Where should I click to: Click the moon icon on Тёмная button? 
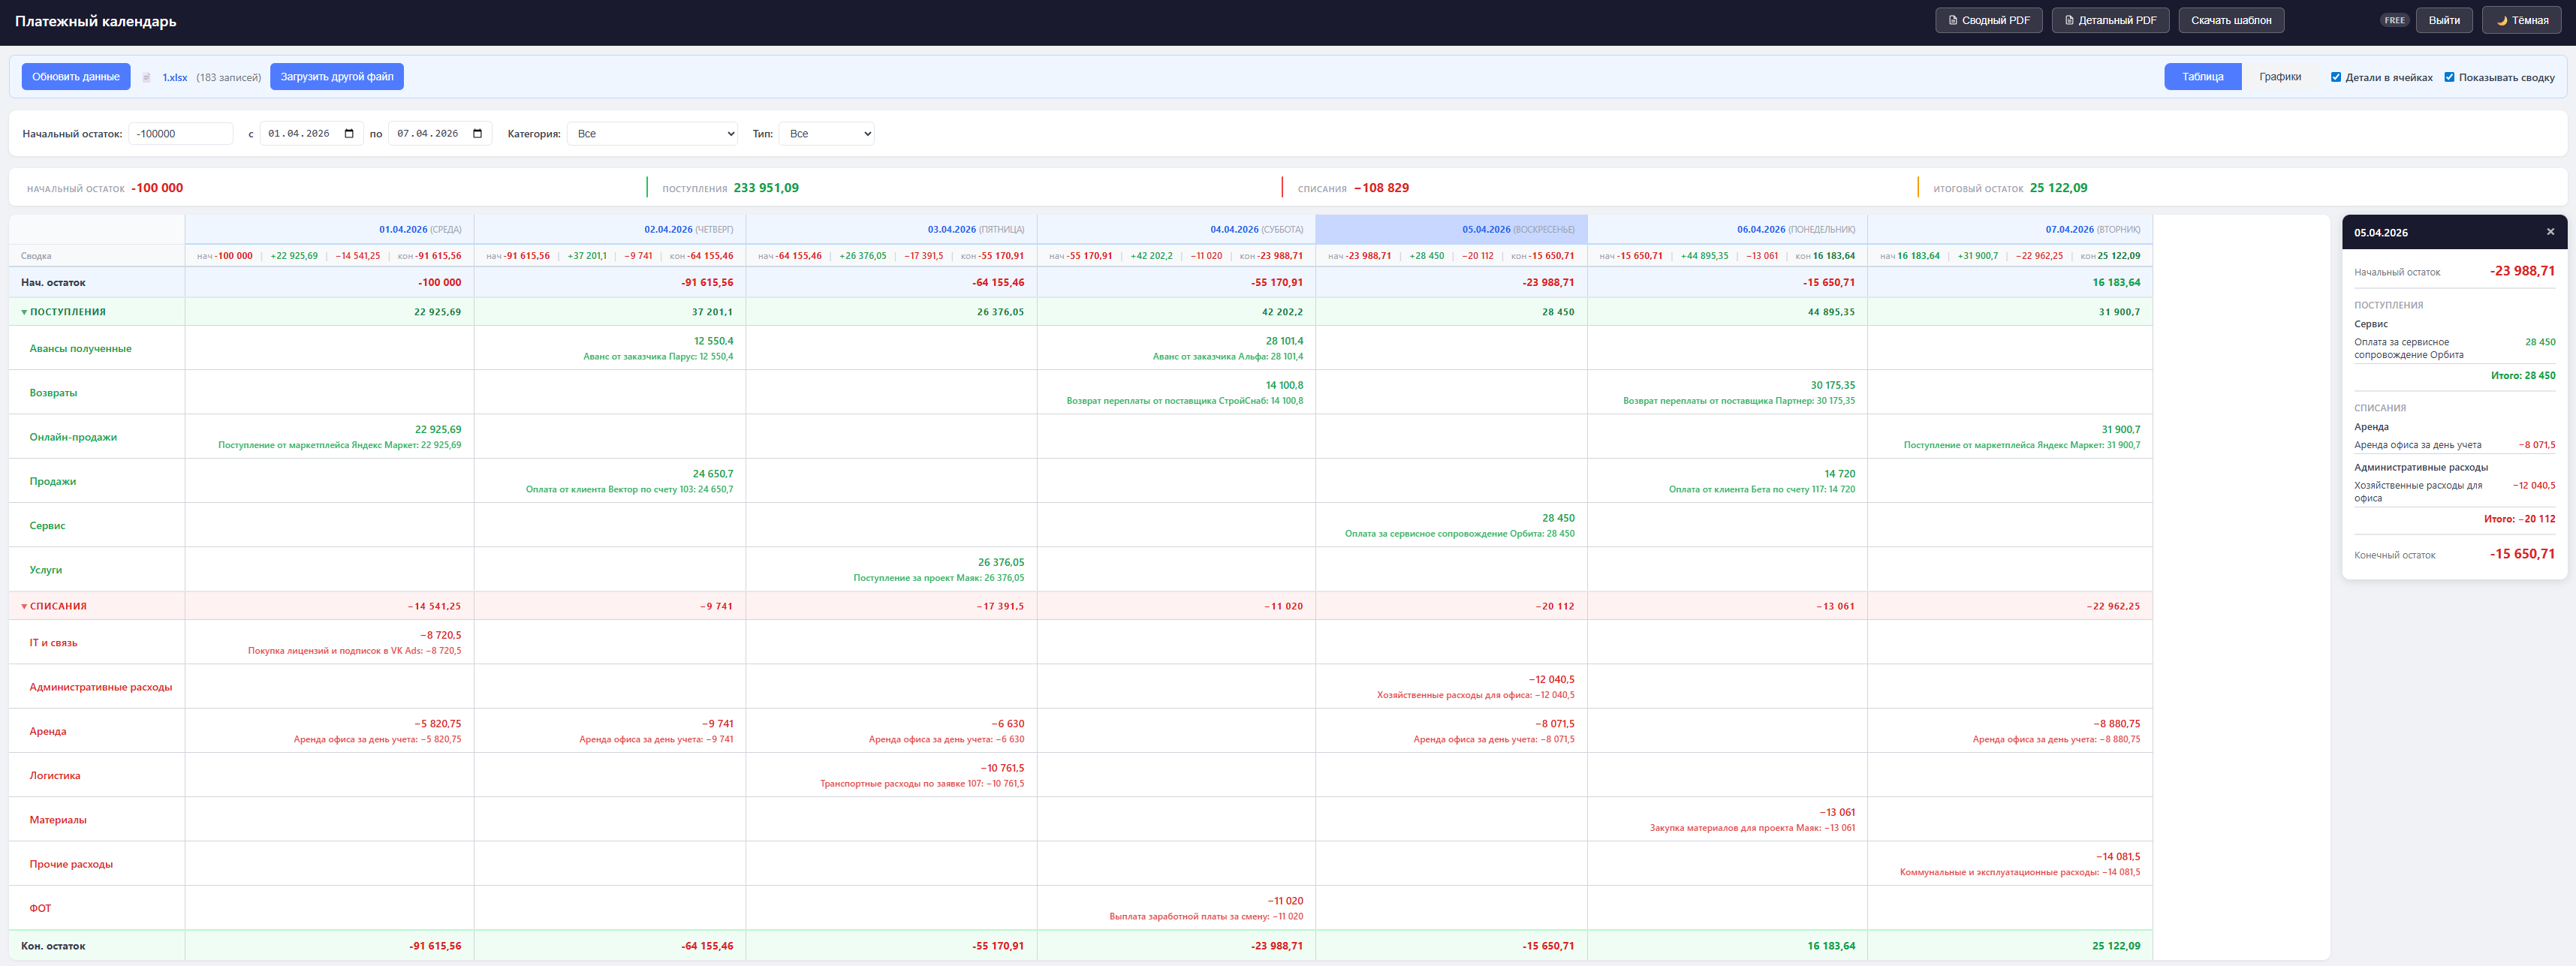[2501, 20]
